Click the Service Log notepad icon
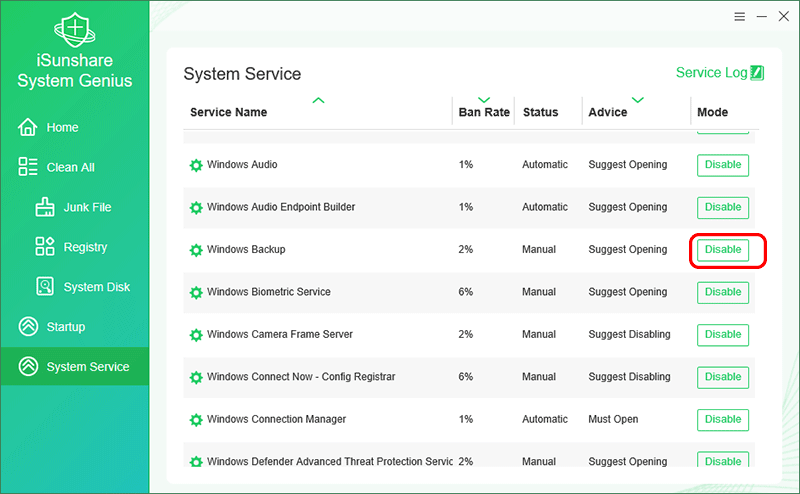800x494 pixels. coord(757,73)
